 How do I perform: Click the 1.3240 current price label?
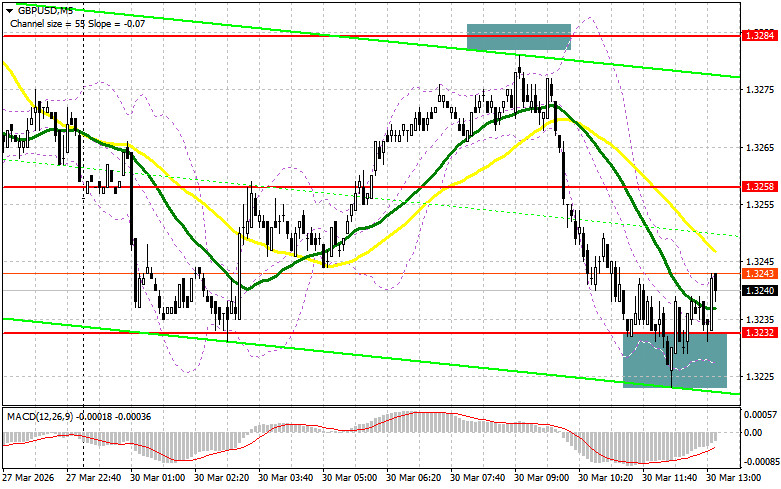click(x=760, y=290)
